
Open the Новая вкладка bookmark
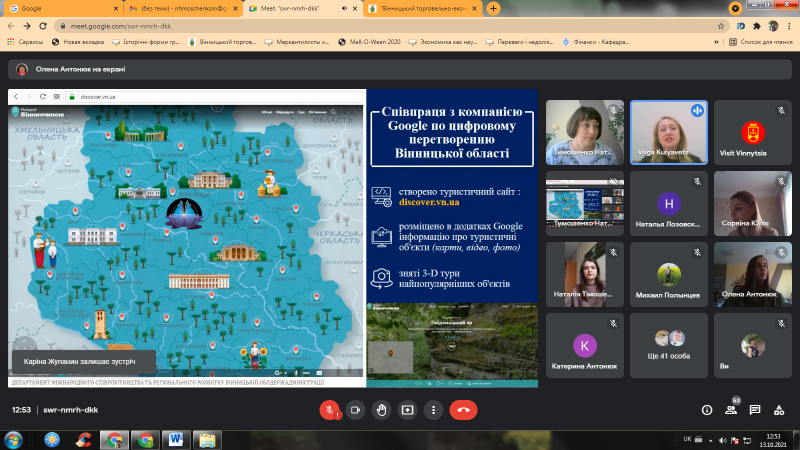pyautogui.click(x=78, y=42)
